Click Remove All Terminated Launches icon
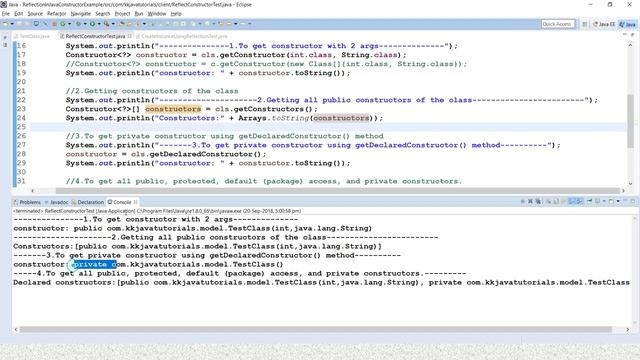 538,201
